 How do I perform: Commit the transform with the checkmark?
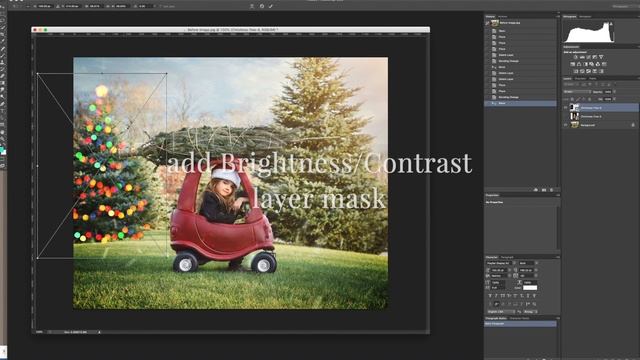271,6
